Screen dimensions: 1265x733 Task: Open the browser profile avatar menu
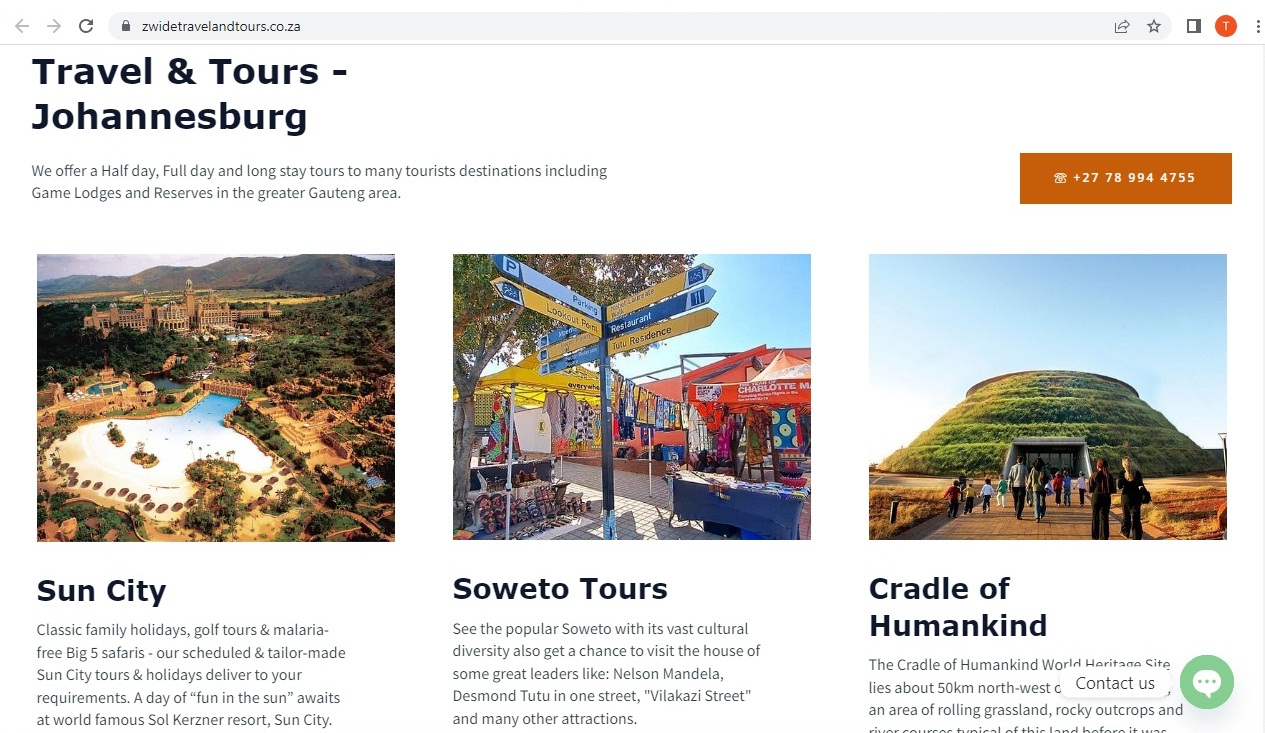1226,25
